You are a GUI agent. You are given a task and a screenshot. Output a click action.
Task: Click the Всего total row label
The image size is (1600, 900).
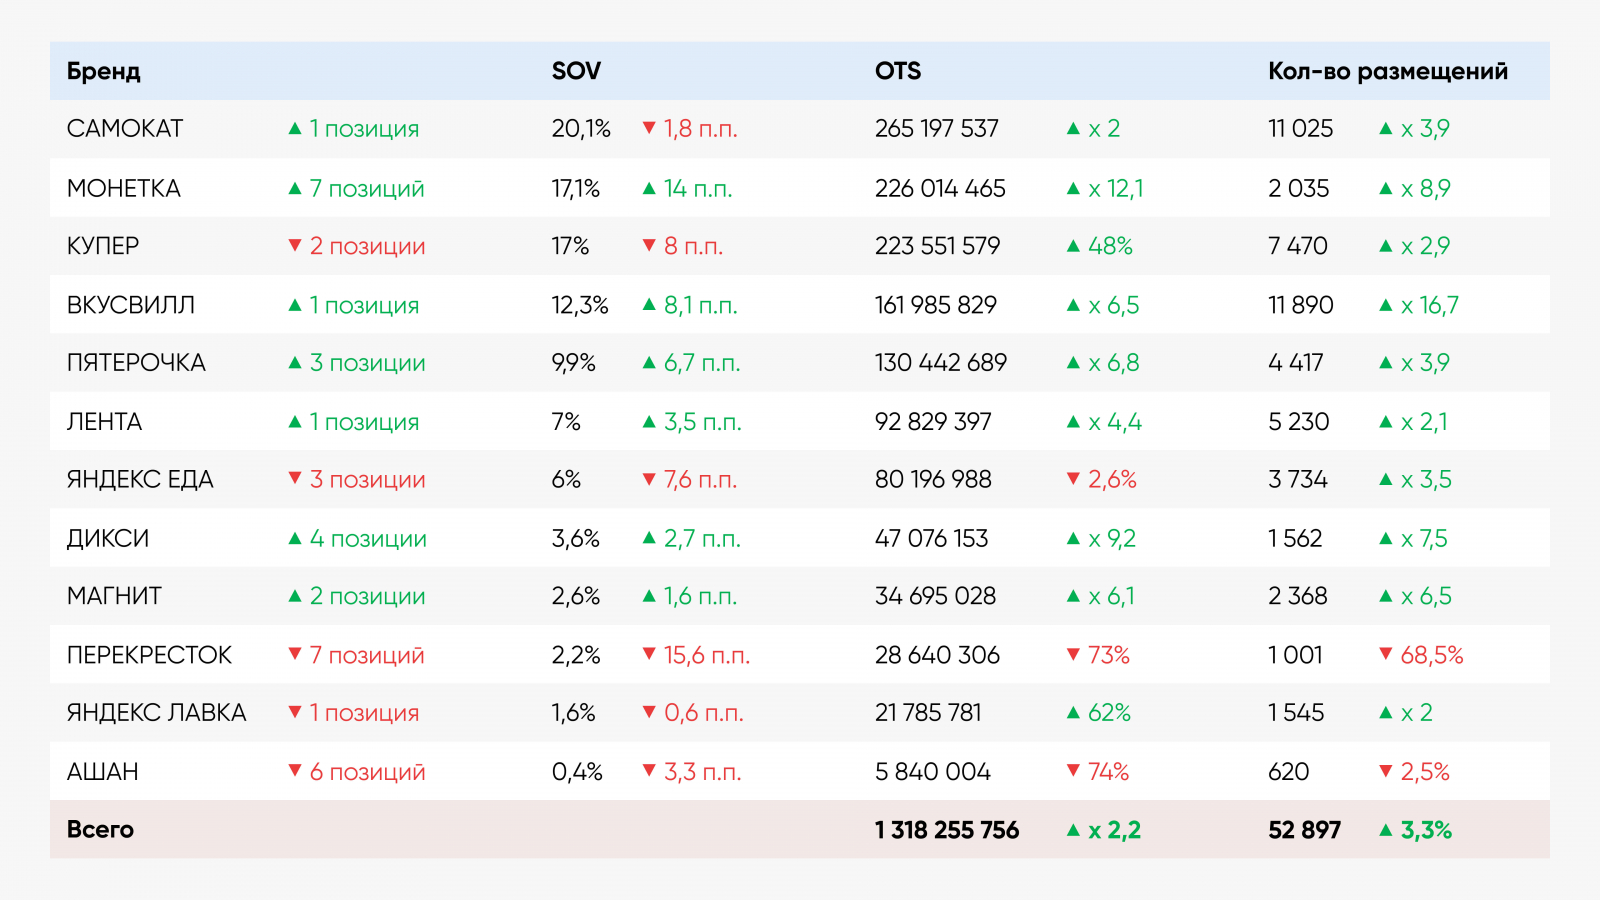[x=100, y=830]
